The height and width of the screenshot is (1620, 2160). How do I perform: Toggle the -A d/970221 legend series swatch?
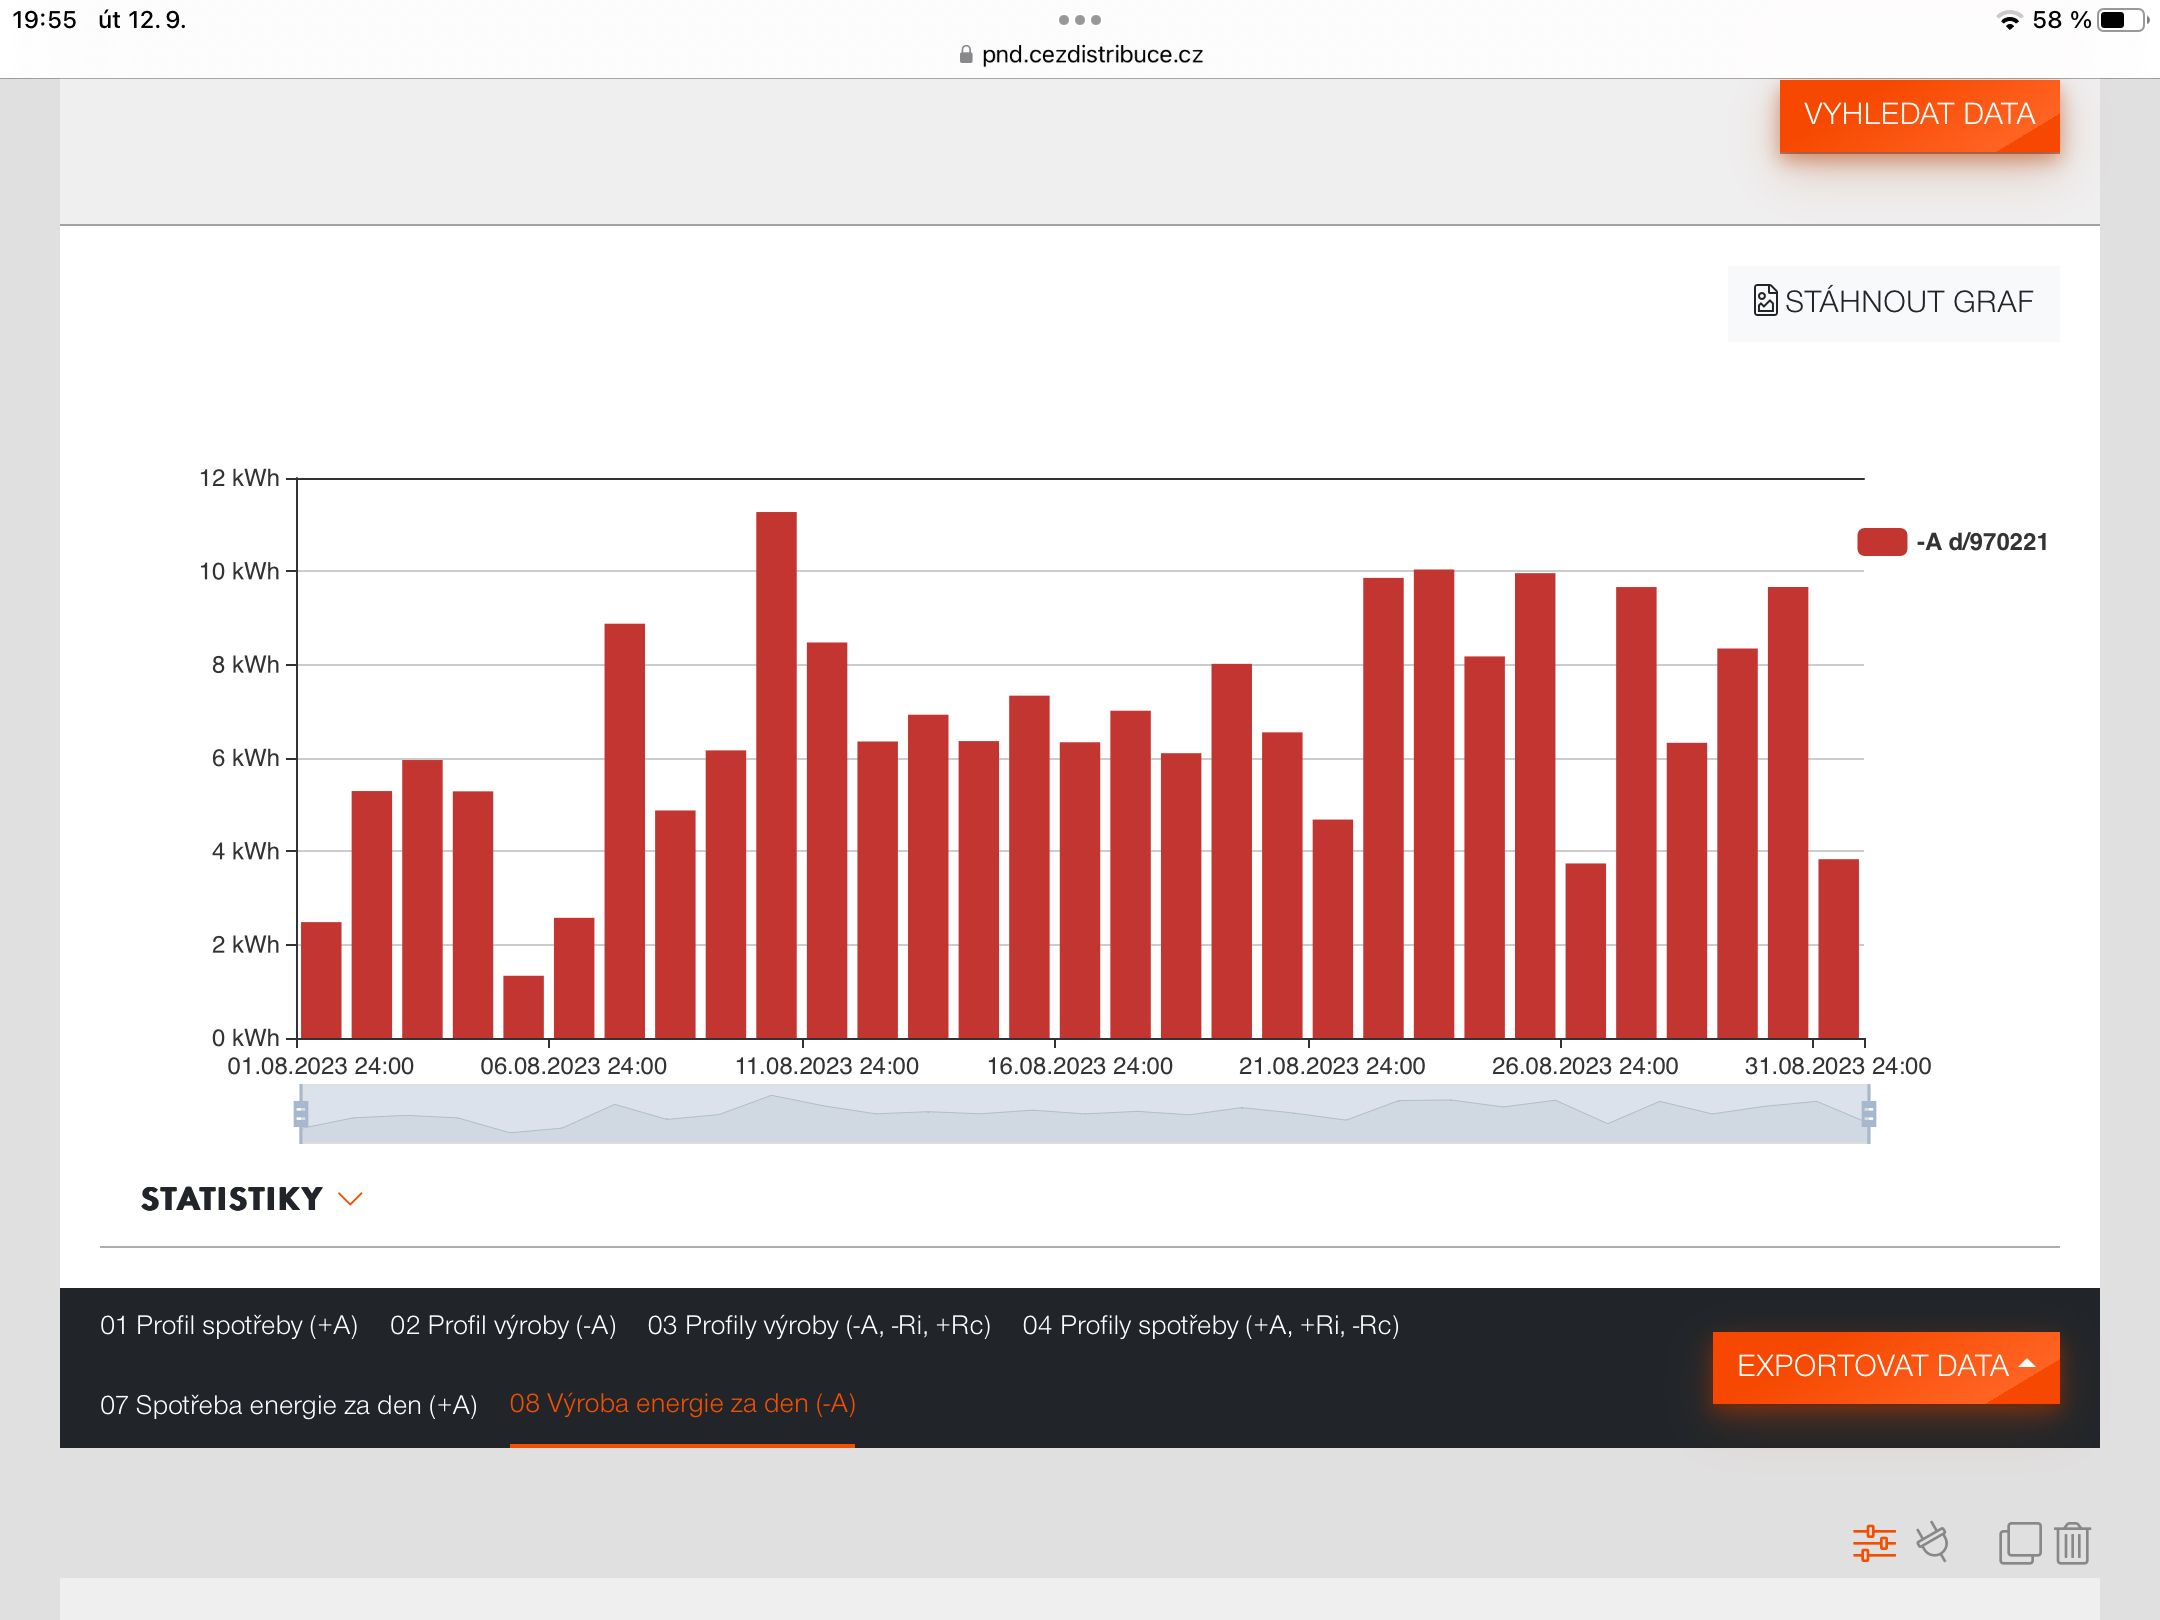coord(1882,542)
